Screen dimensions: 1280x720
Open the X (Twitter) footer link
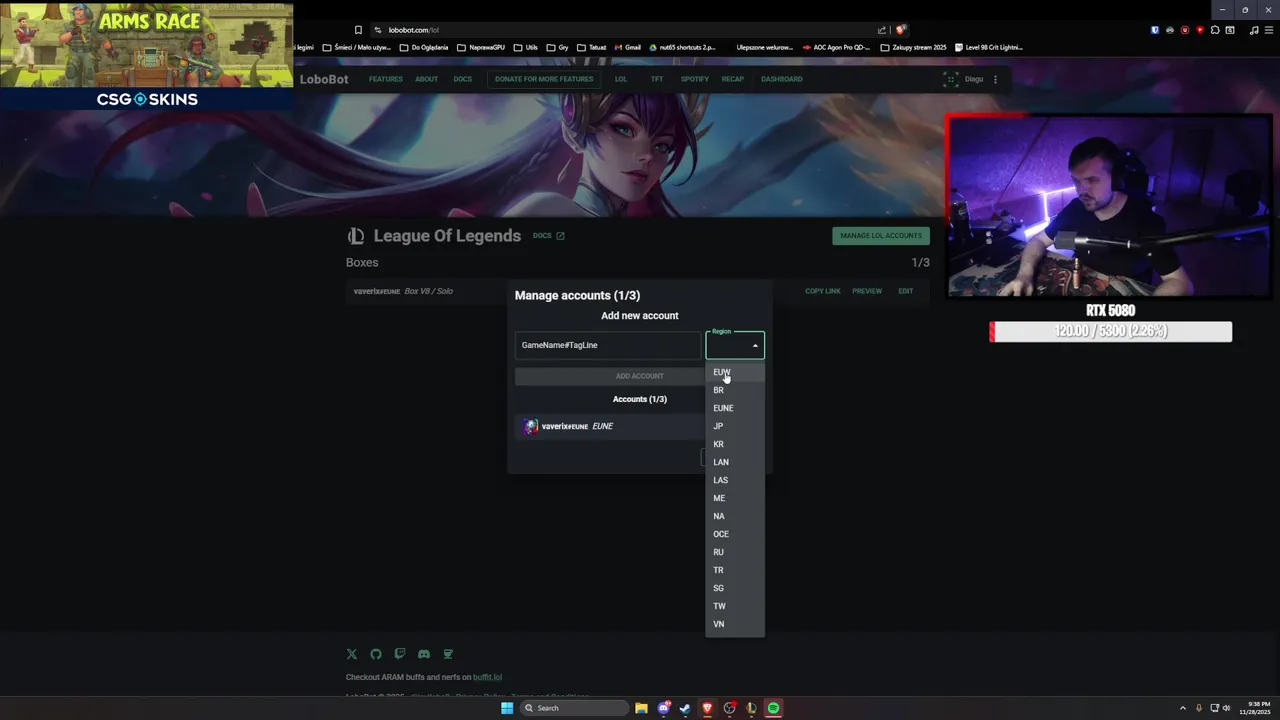click(351, 654)
